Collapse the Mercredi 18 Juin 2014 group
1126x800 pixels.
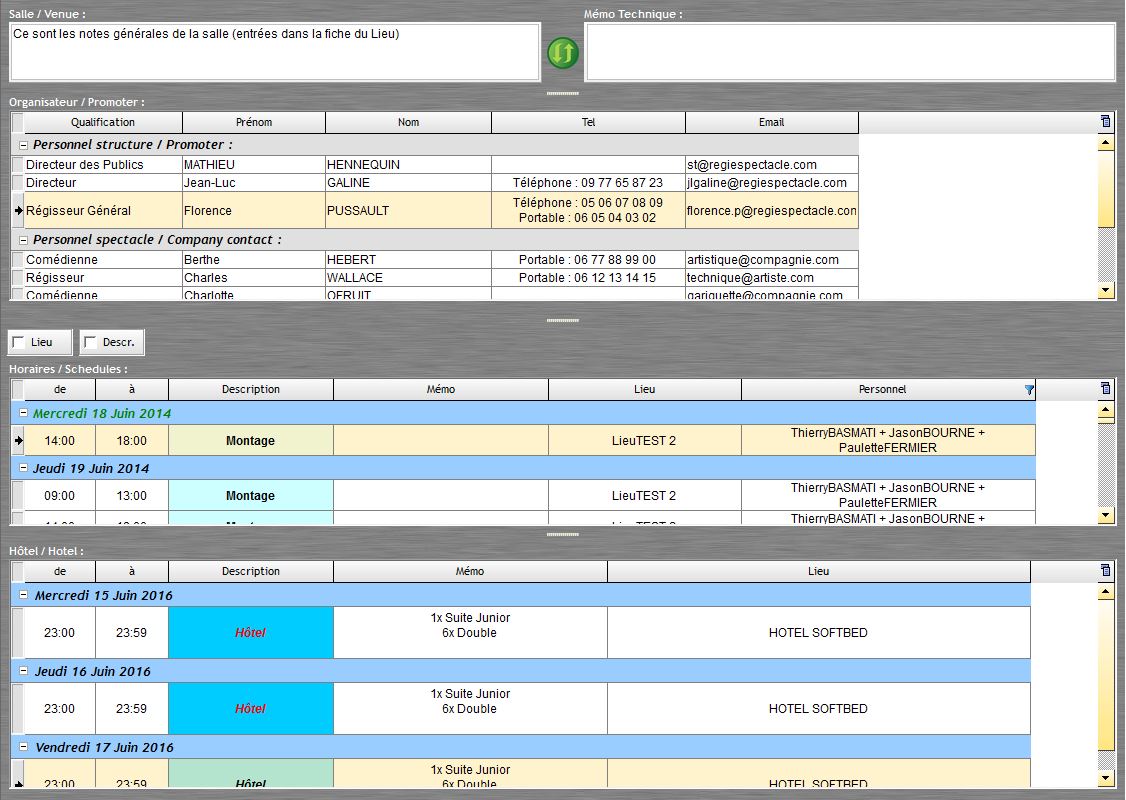(23, 413)
